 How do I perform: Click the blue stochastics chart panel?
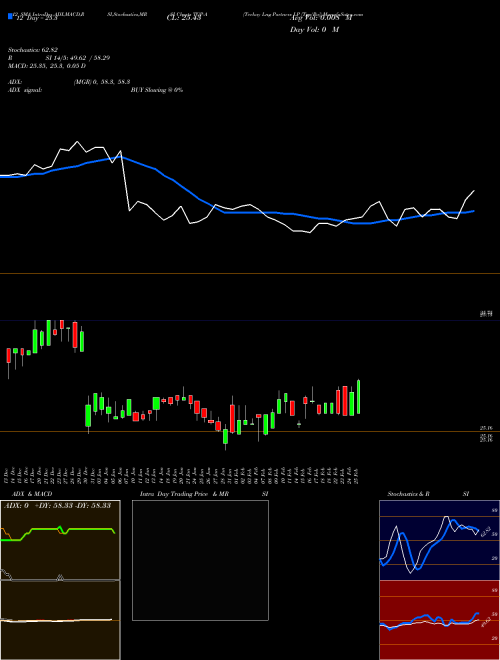tap(439, 540)
